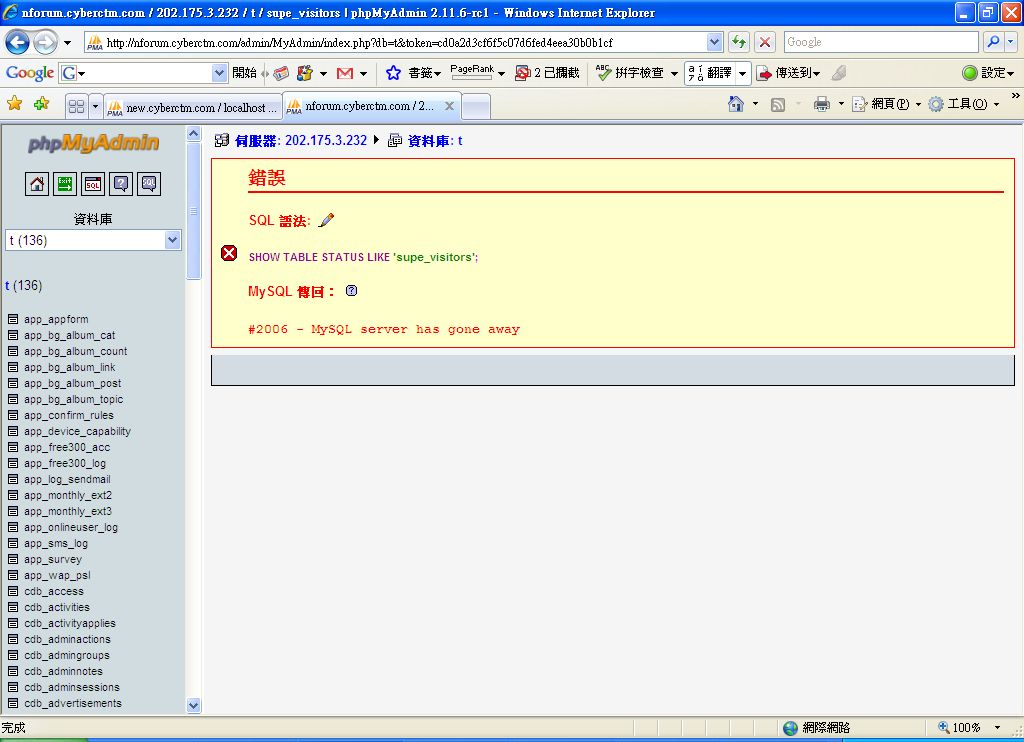This screenshot has height=742, width=1024.
Task: Click the Google search box at top right
Action: pyautogui.click(x=880, y=42)
